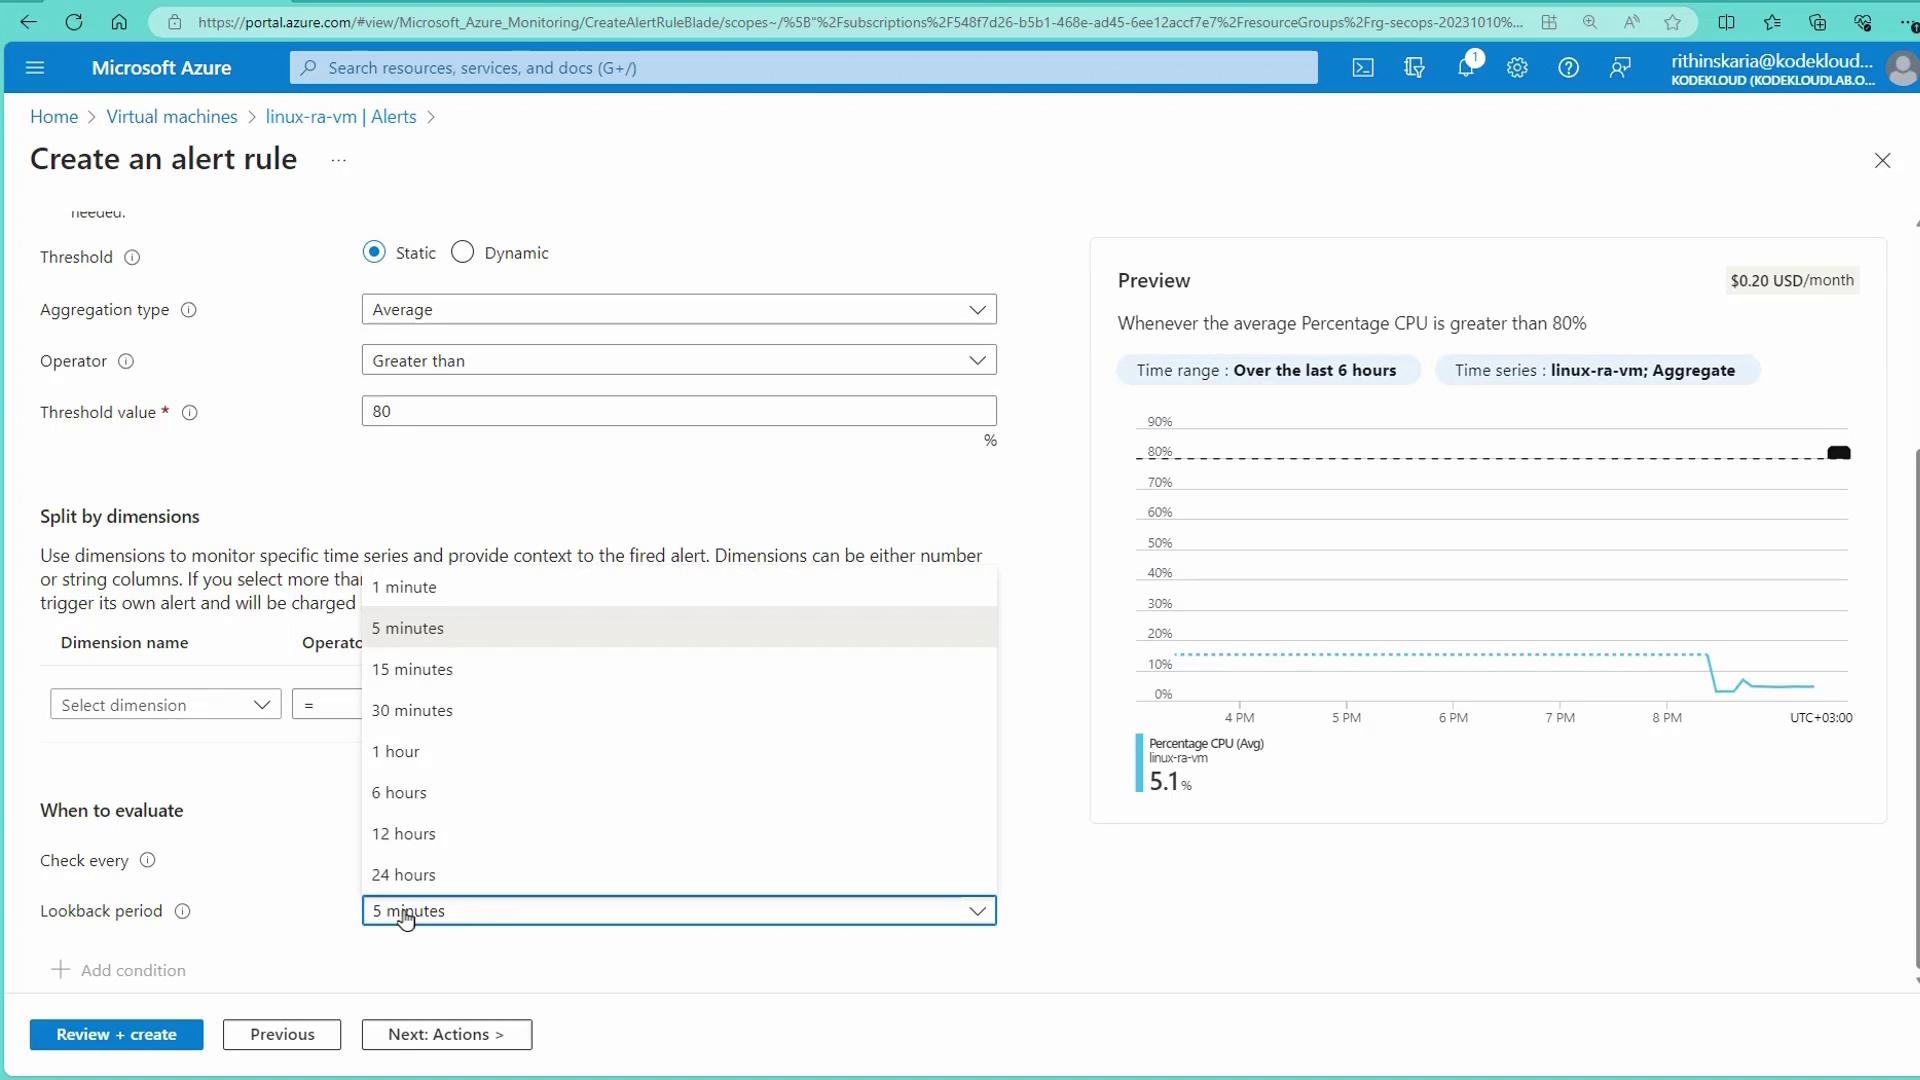Viewport: 1920px width, 1080px height.
Task: Click the Review + create button
Action: click(x=116, y=1035)
